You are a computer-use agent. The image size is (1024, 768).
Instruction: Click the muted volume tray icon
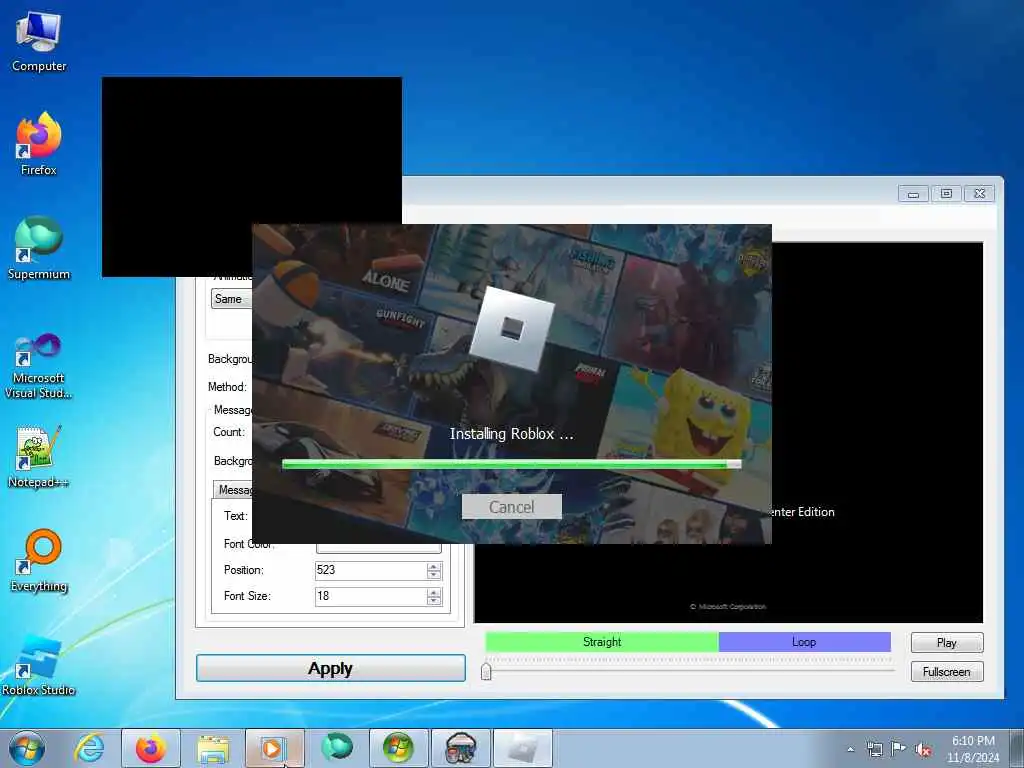tap(923, 750)
